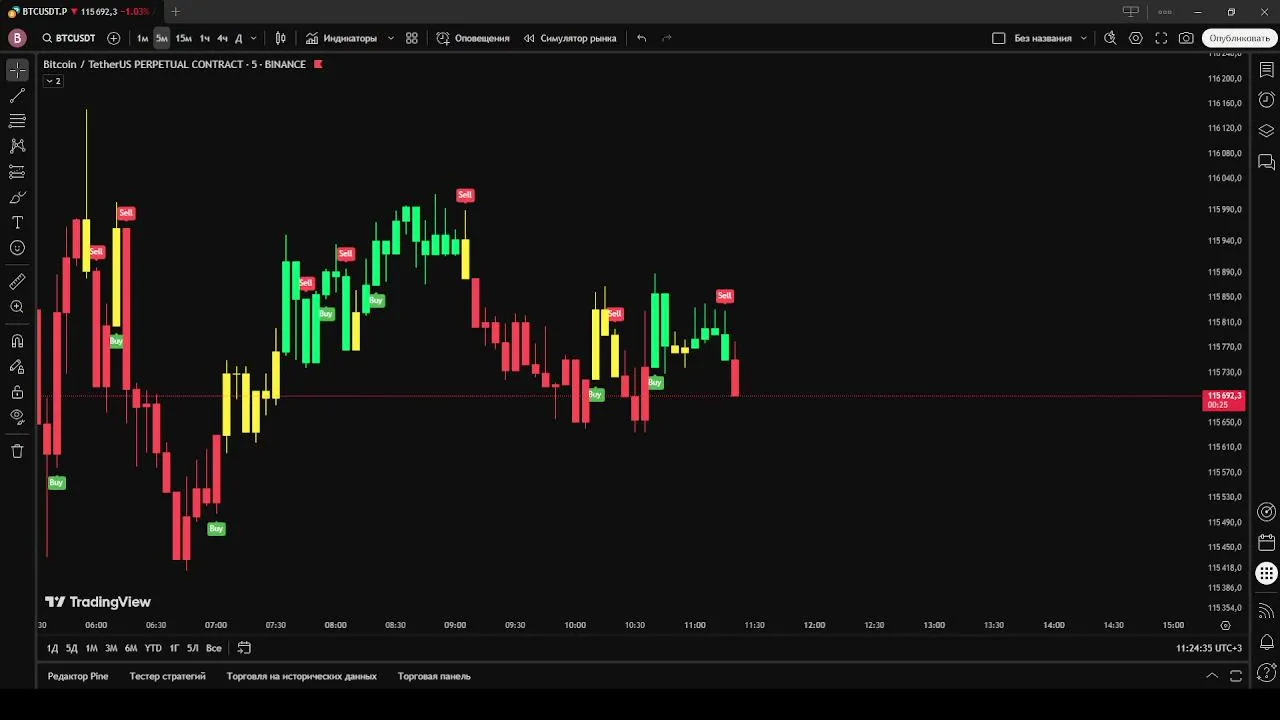Image resolution: width=1280 pixels, height=720 pixels.
Task: Expand the bottom panel chevron up
Action: click(x=1212, y=676)
